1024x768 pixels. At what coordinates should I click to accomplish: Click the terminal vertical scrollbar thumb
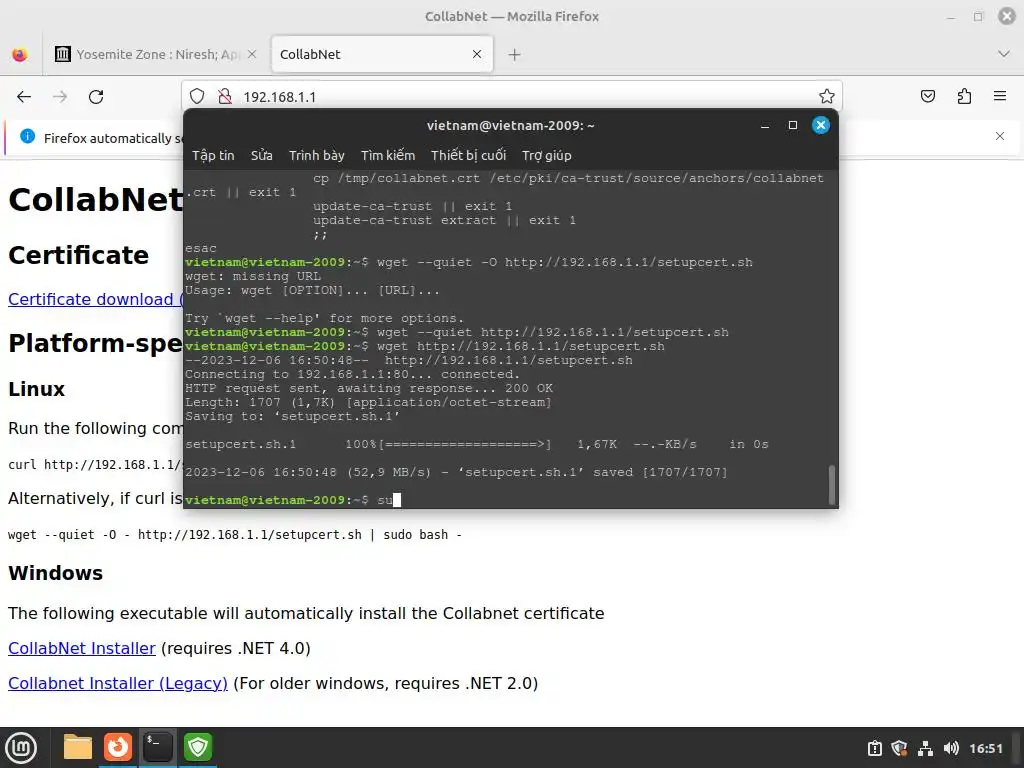pos(831,484)
